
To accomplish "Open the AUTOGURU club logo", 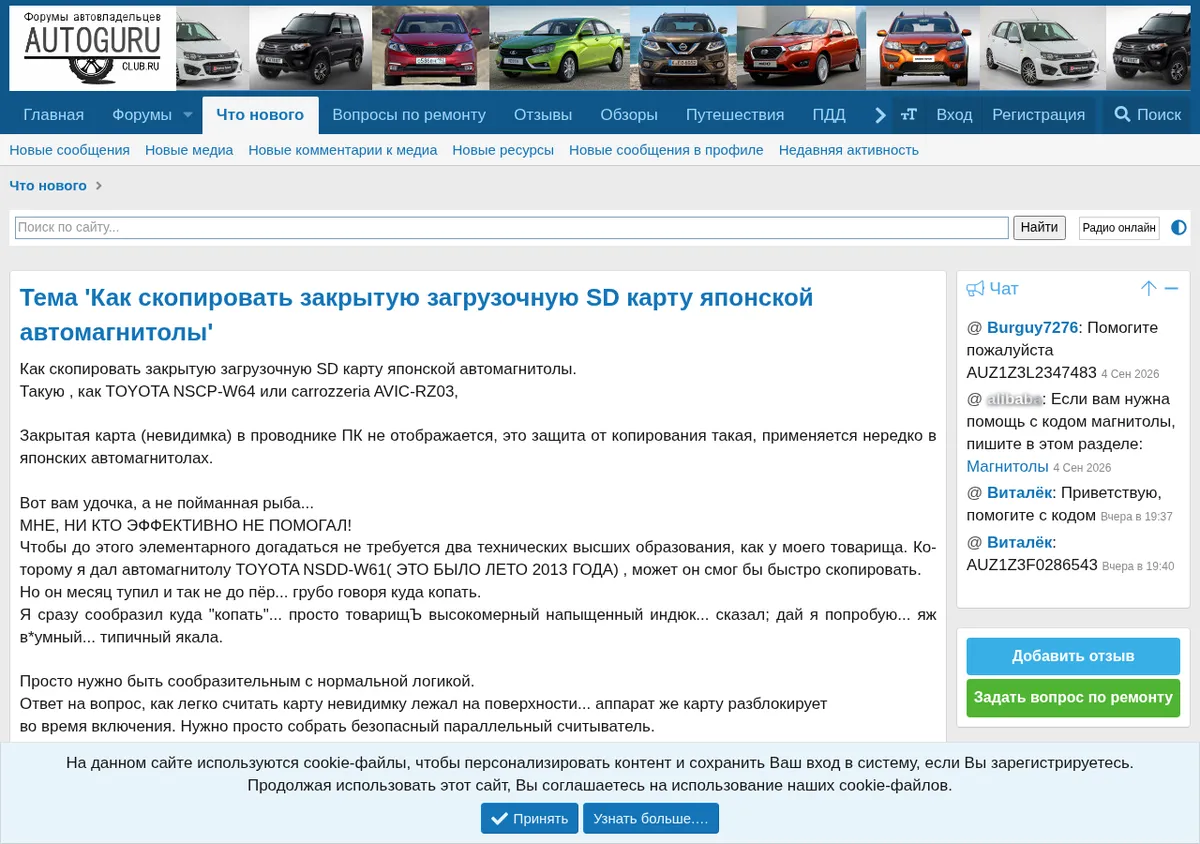I will (92, 49).
